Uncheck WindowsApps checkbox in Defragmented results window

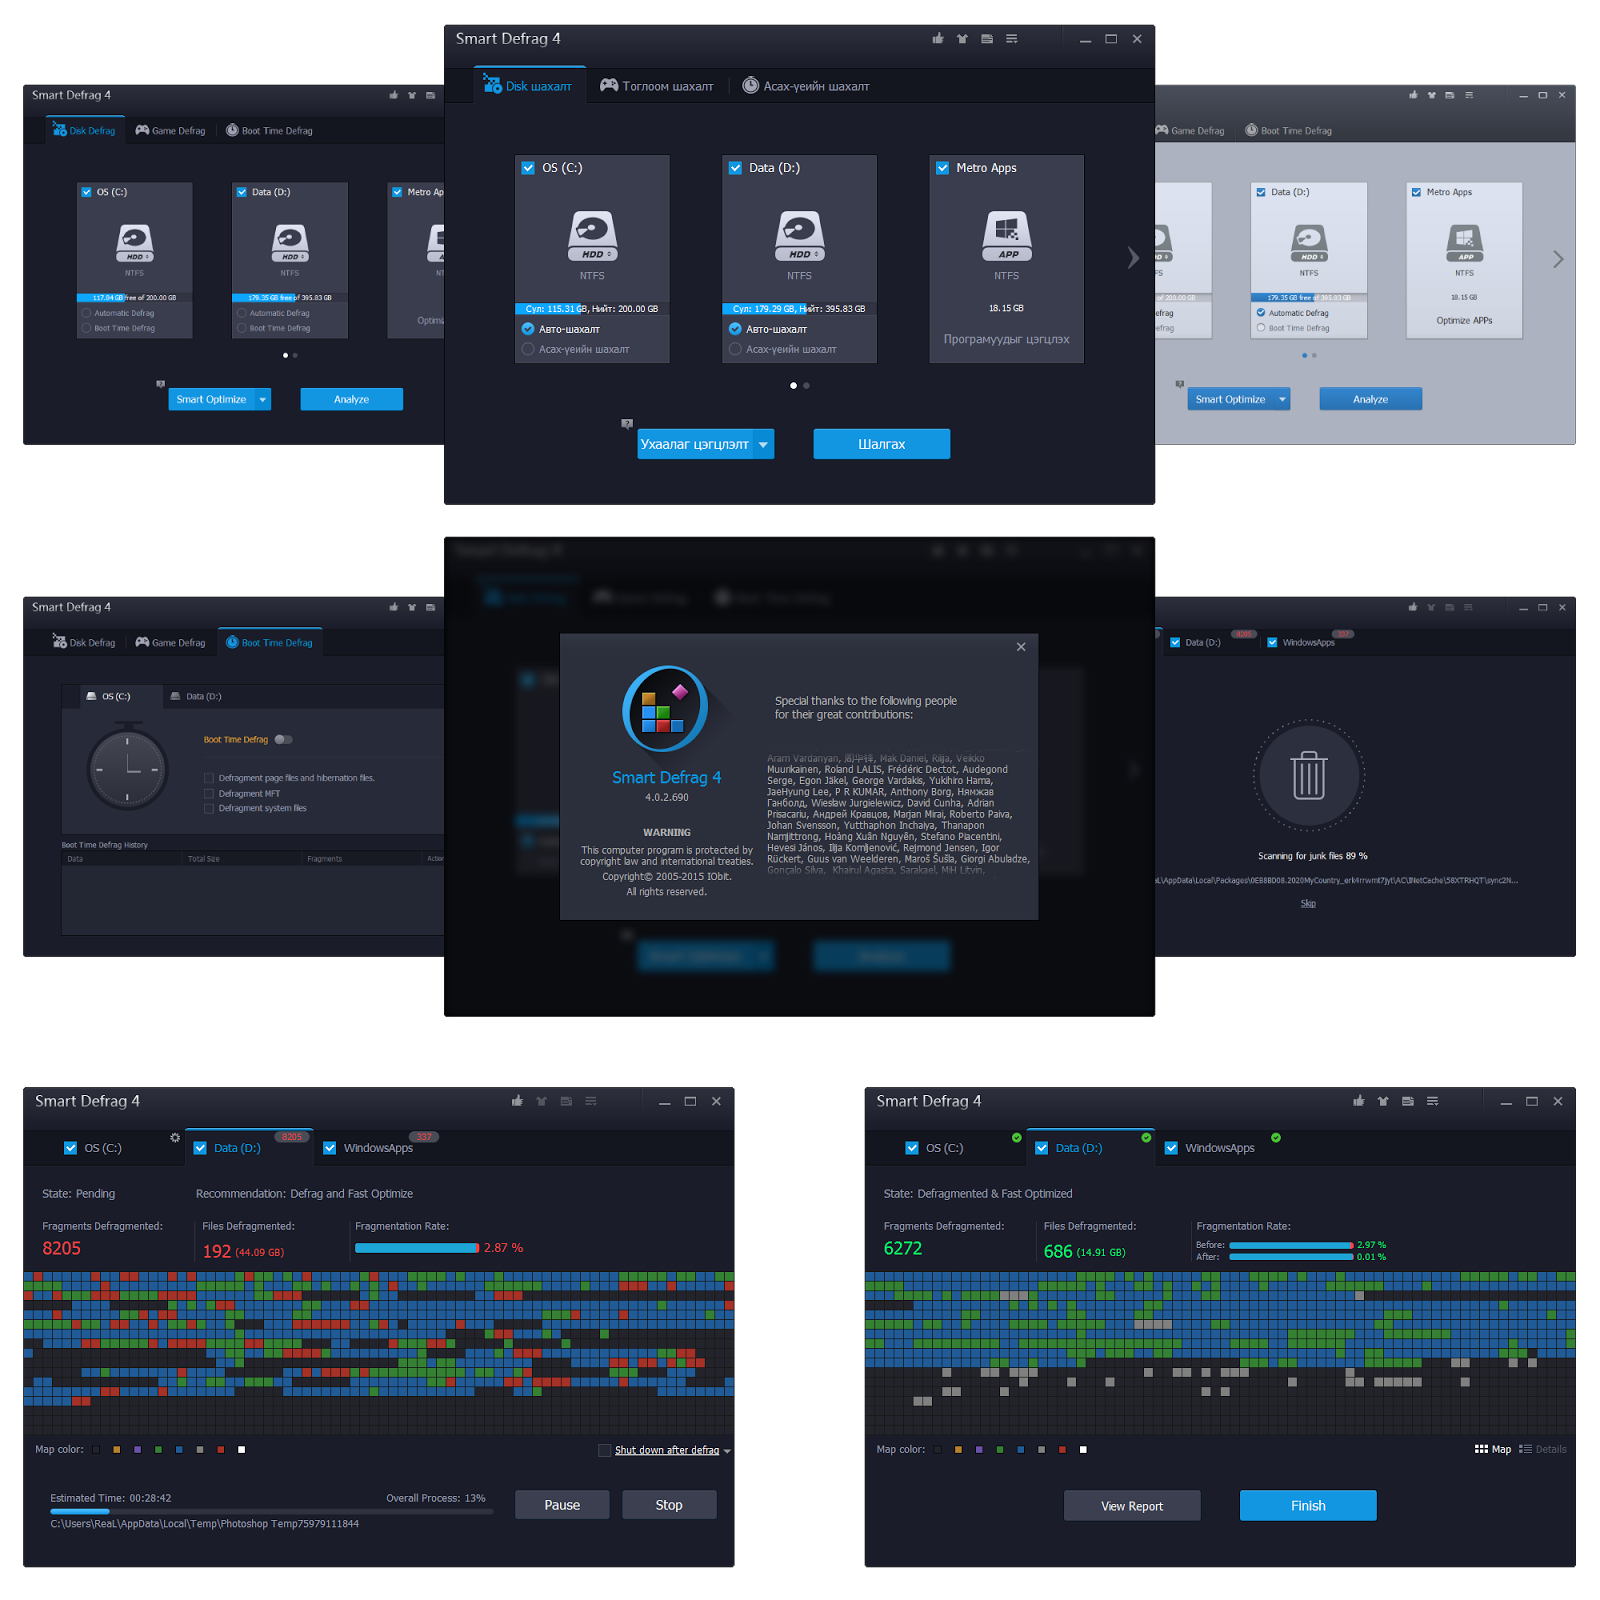pyautogui.click(x=1171, y=1148)
